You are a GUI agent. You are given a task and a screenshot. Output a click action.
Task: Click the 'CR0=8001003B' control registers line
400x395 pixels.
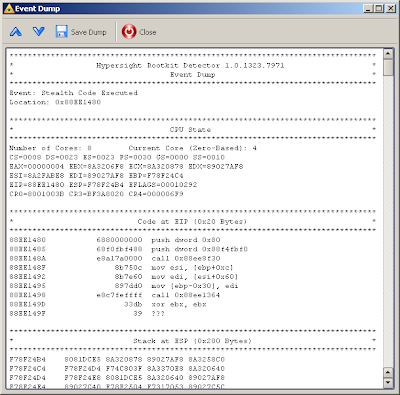point(96,194)
